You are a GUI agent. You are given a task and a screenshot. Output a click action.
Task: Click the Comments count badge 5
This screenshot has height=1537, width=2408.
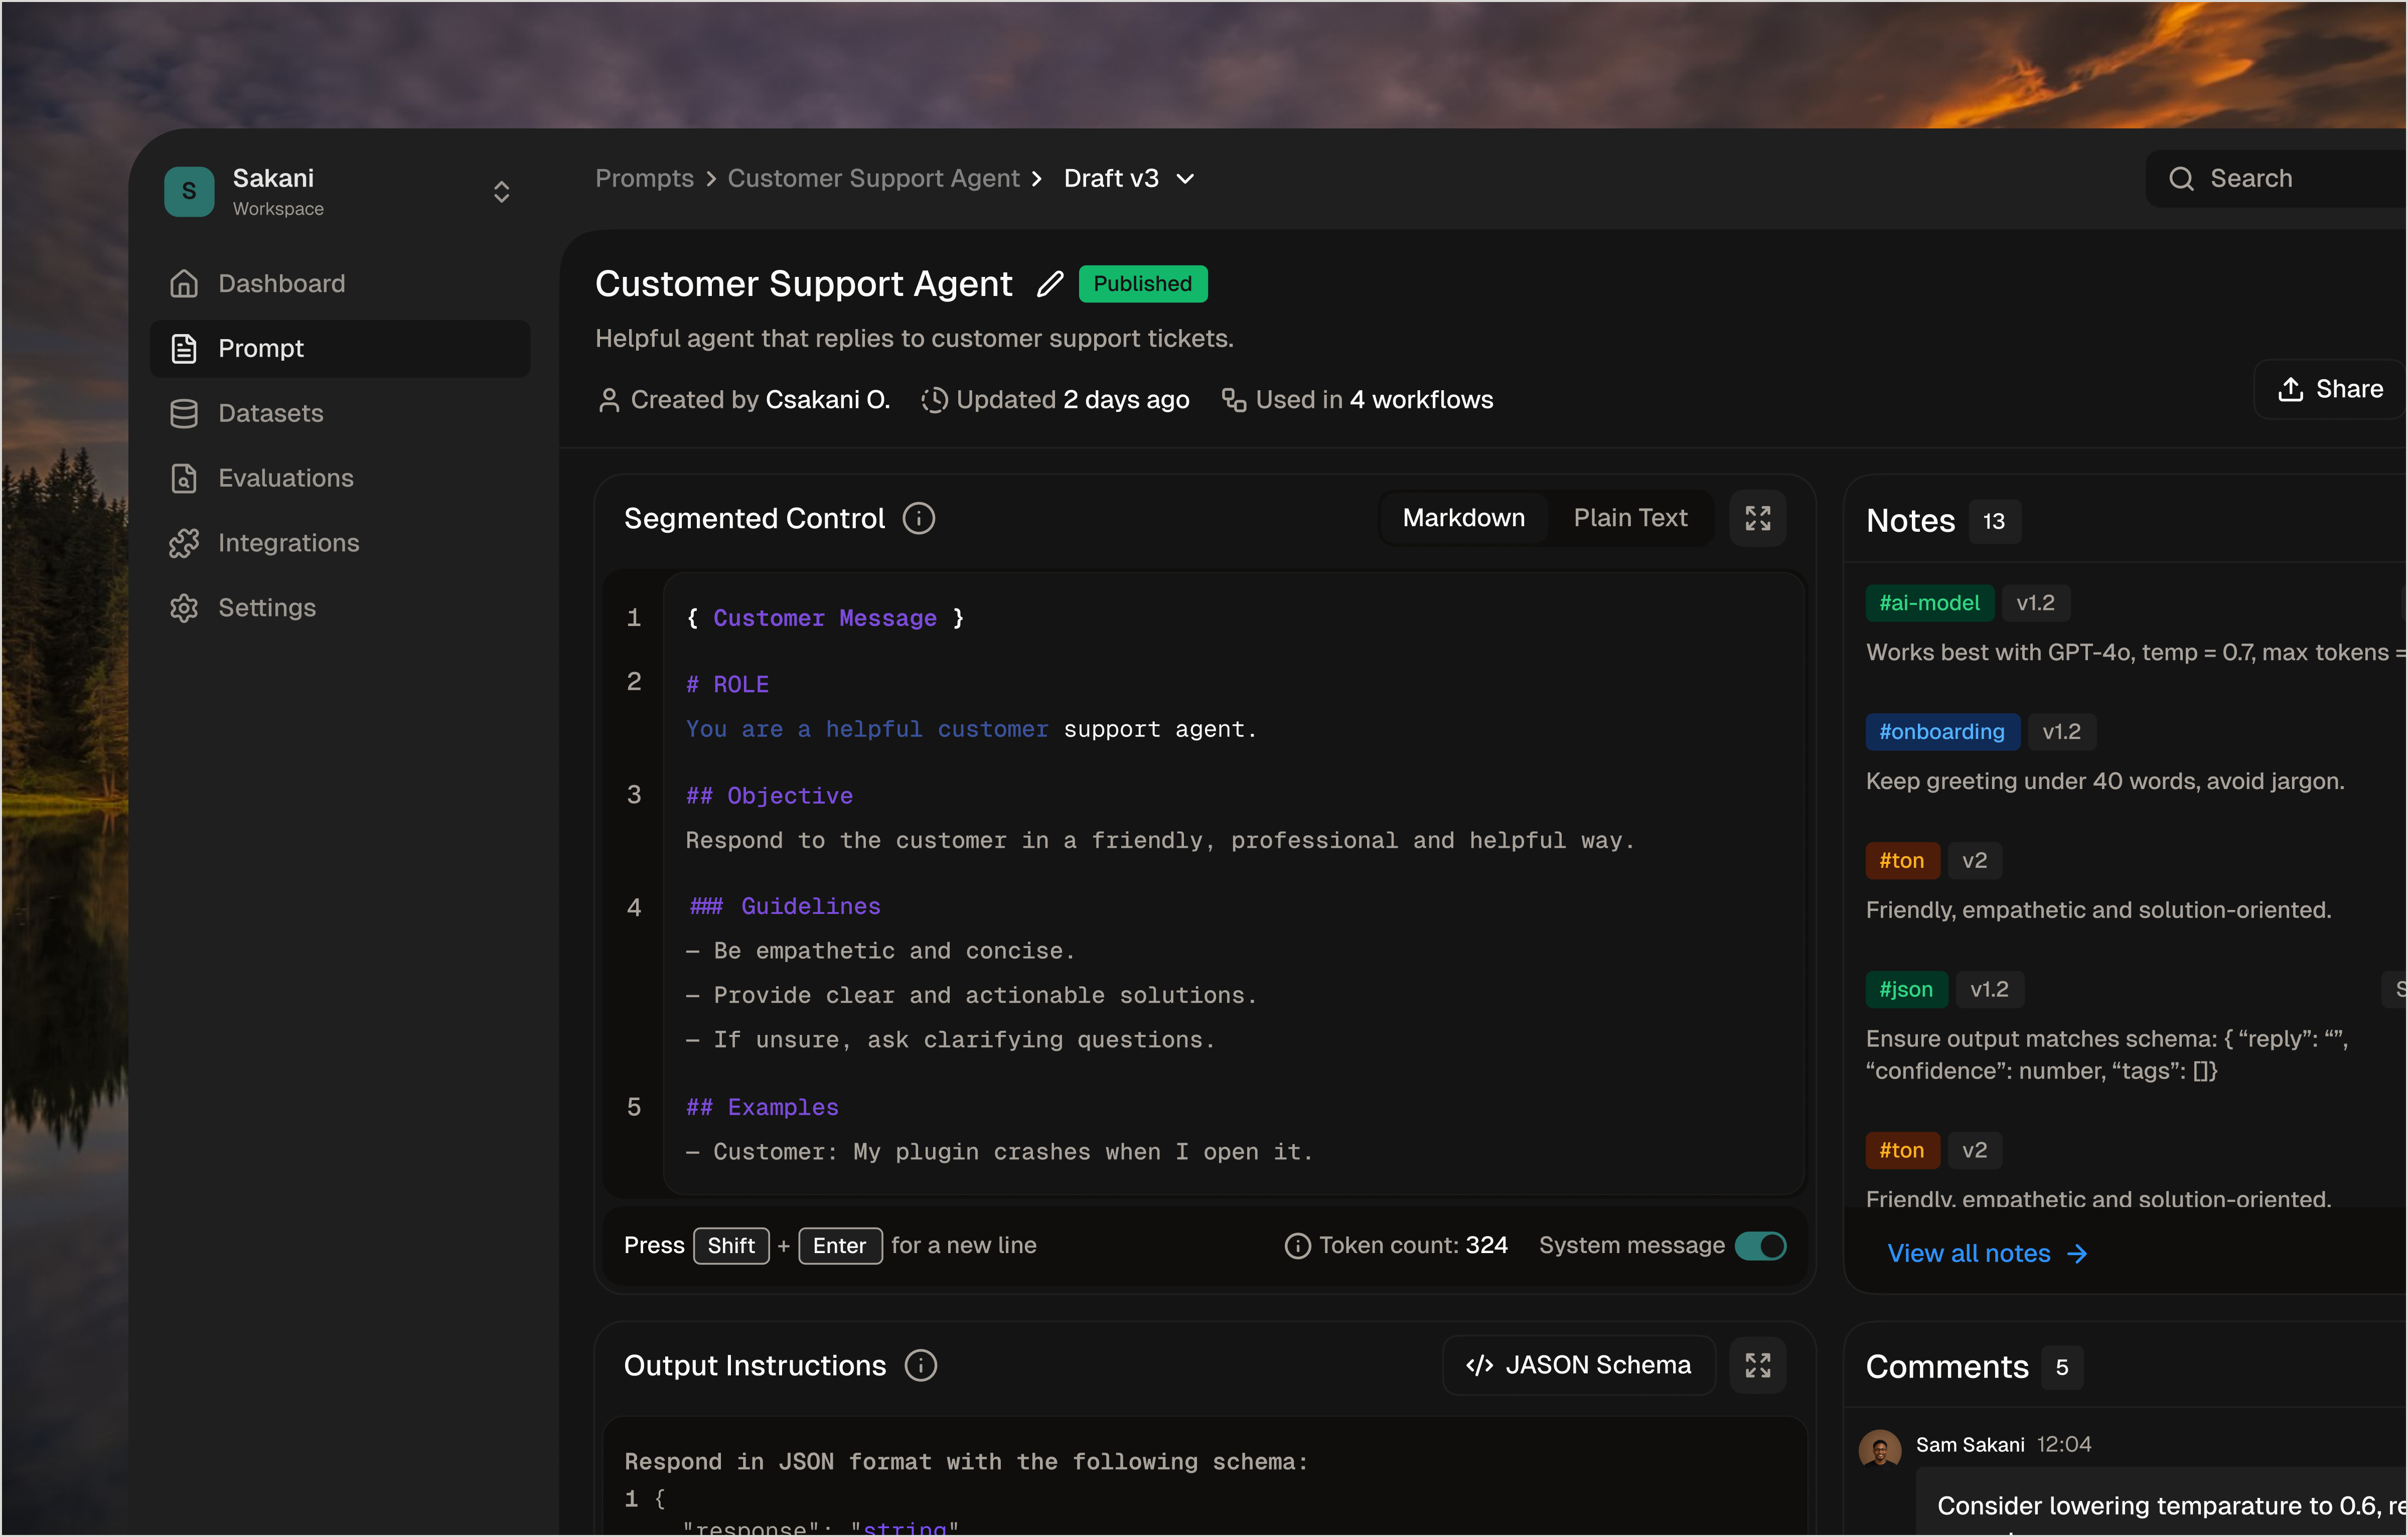[2062, 1367]
